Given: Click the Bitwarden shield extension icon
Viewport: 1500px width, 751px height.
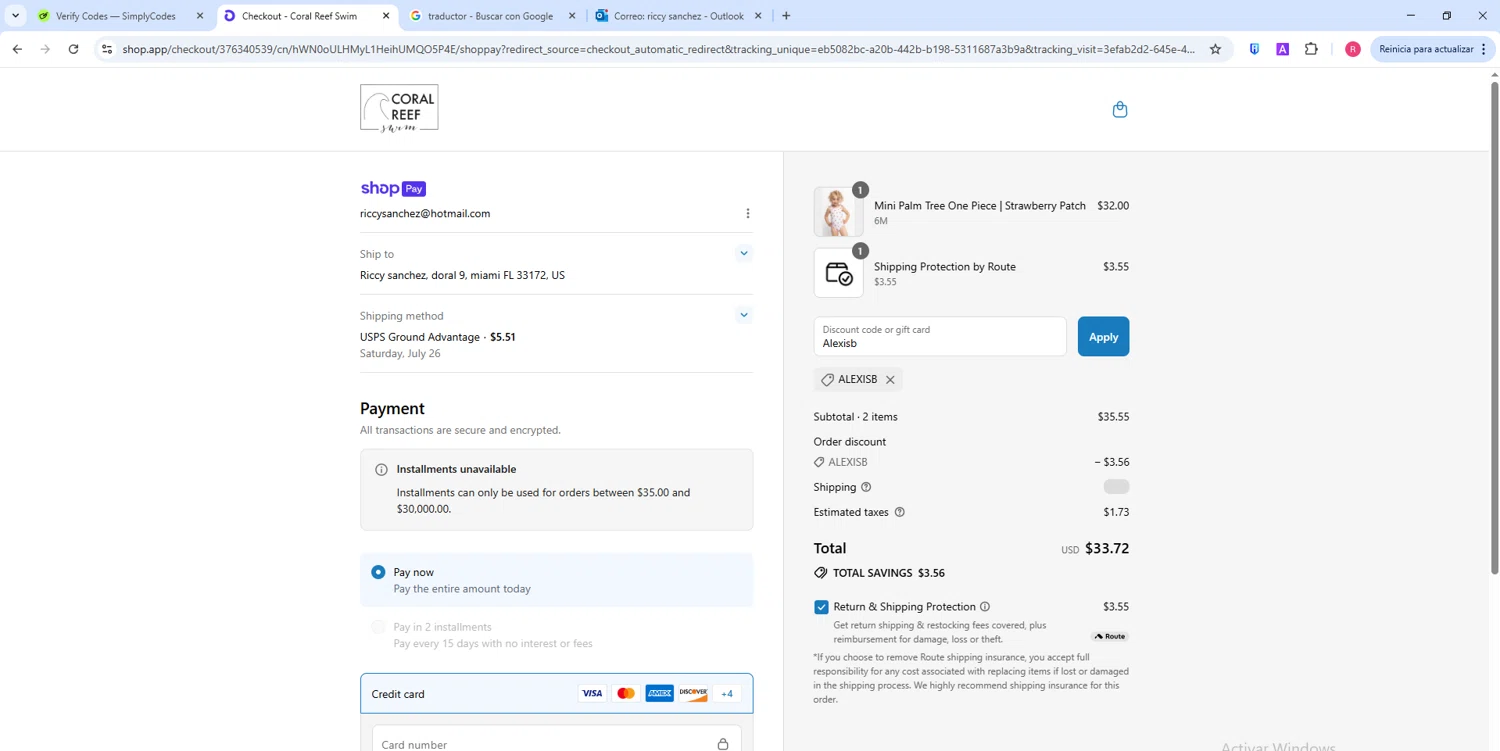Looking at the screenshot, I should tap(1254, 49).
